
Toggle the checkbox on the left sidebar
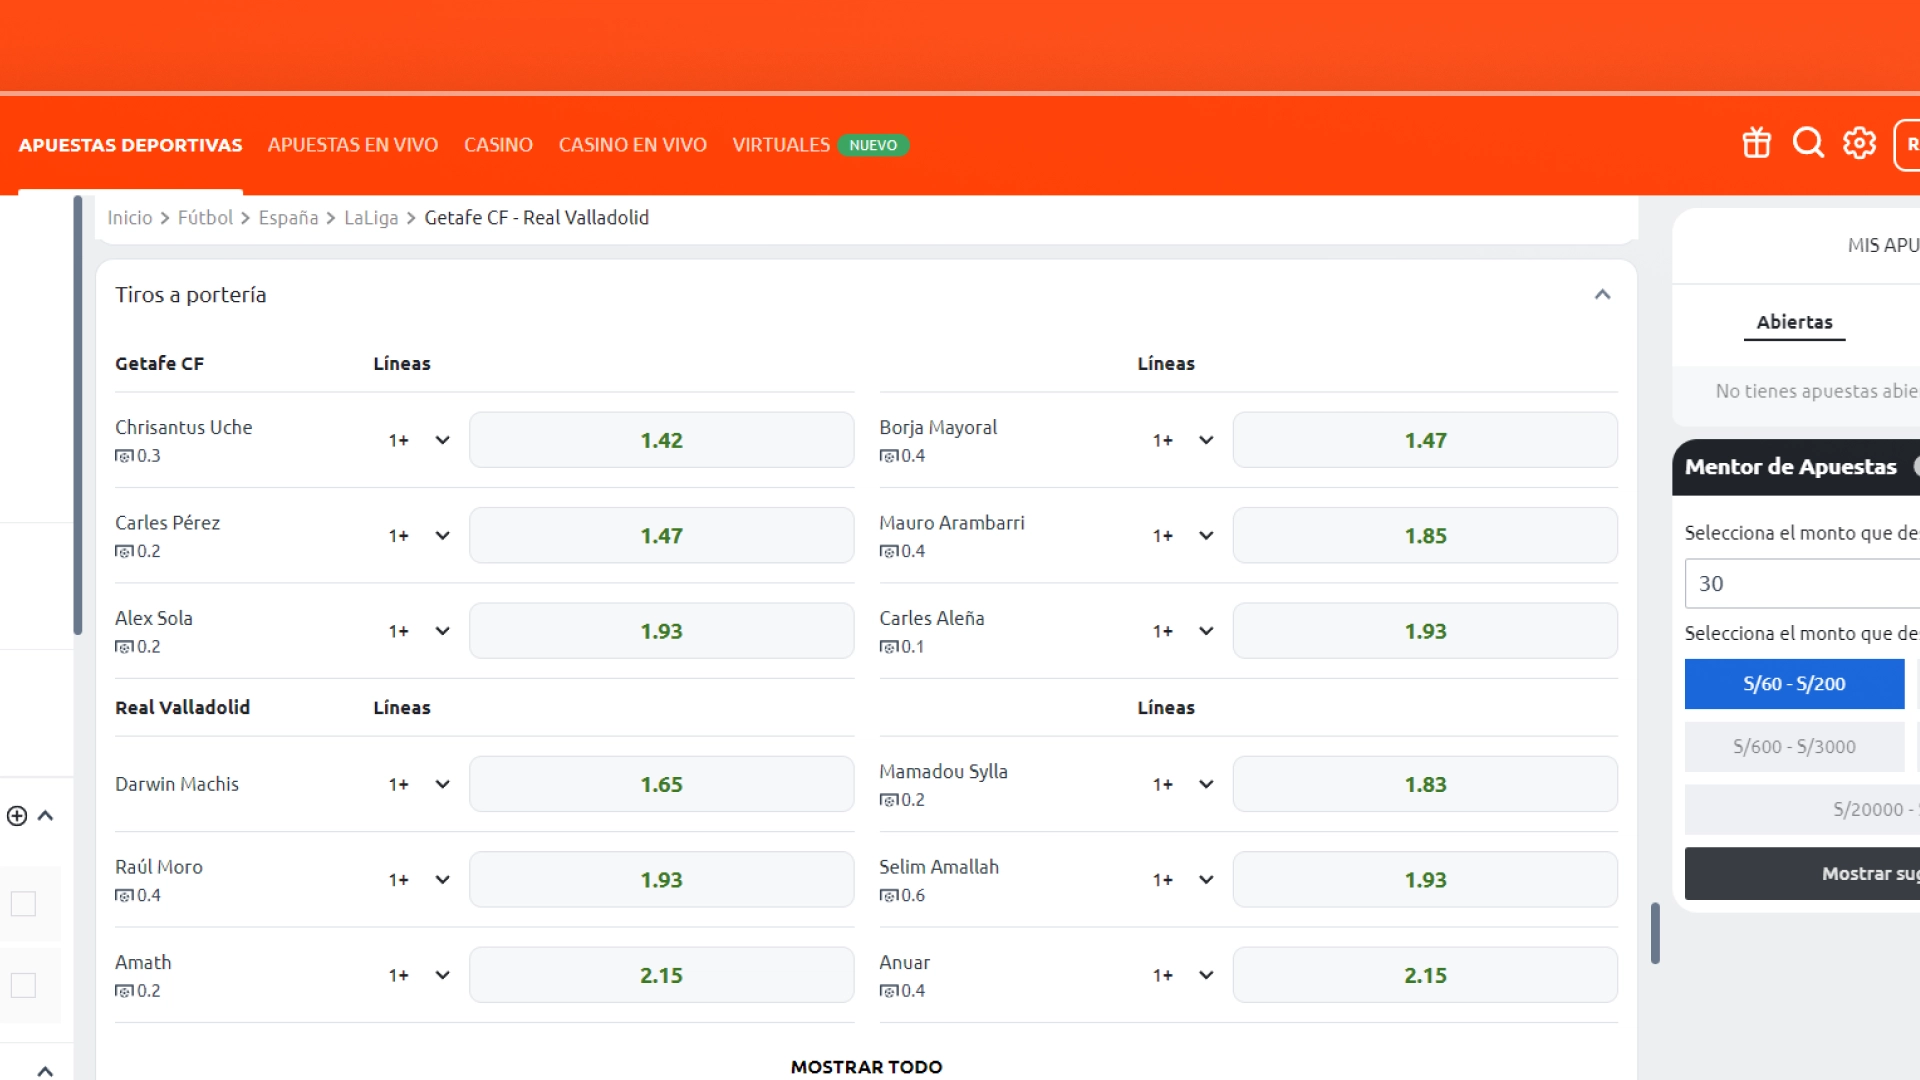coord(22,902)
